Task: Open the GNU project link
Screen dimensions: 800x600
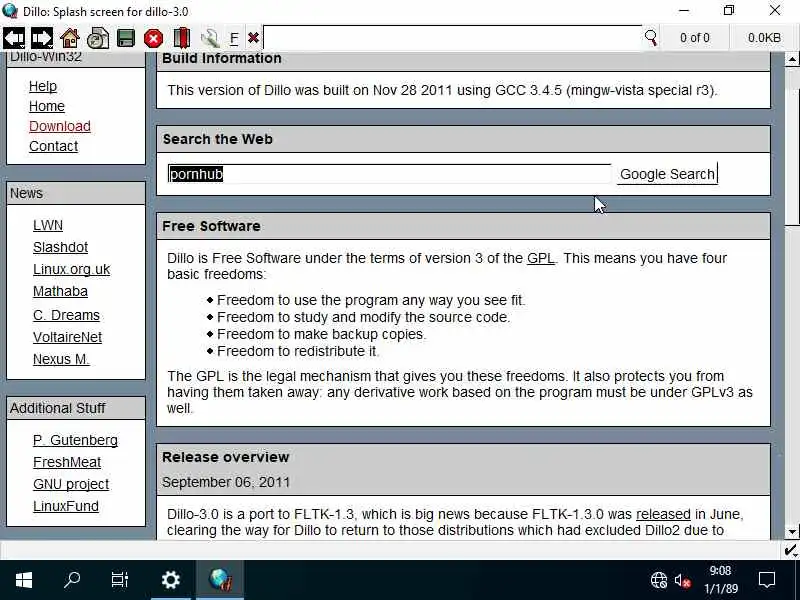Action: 71,484
